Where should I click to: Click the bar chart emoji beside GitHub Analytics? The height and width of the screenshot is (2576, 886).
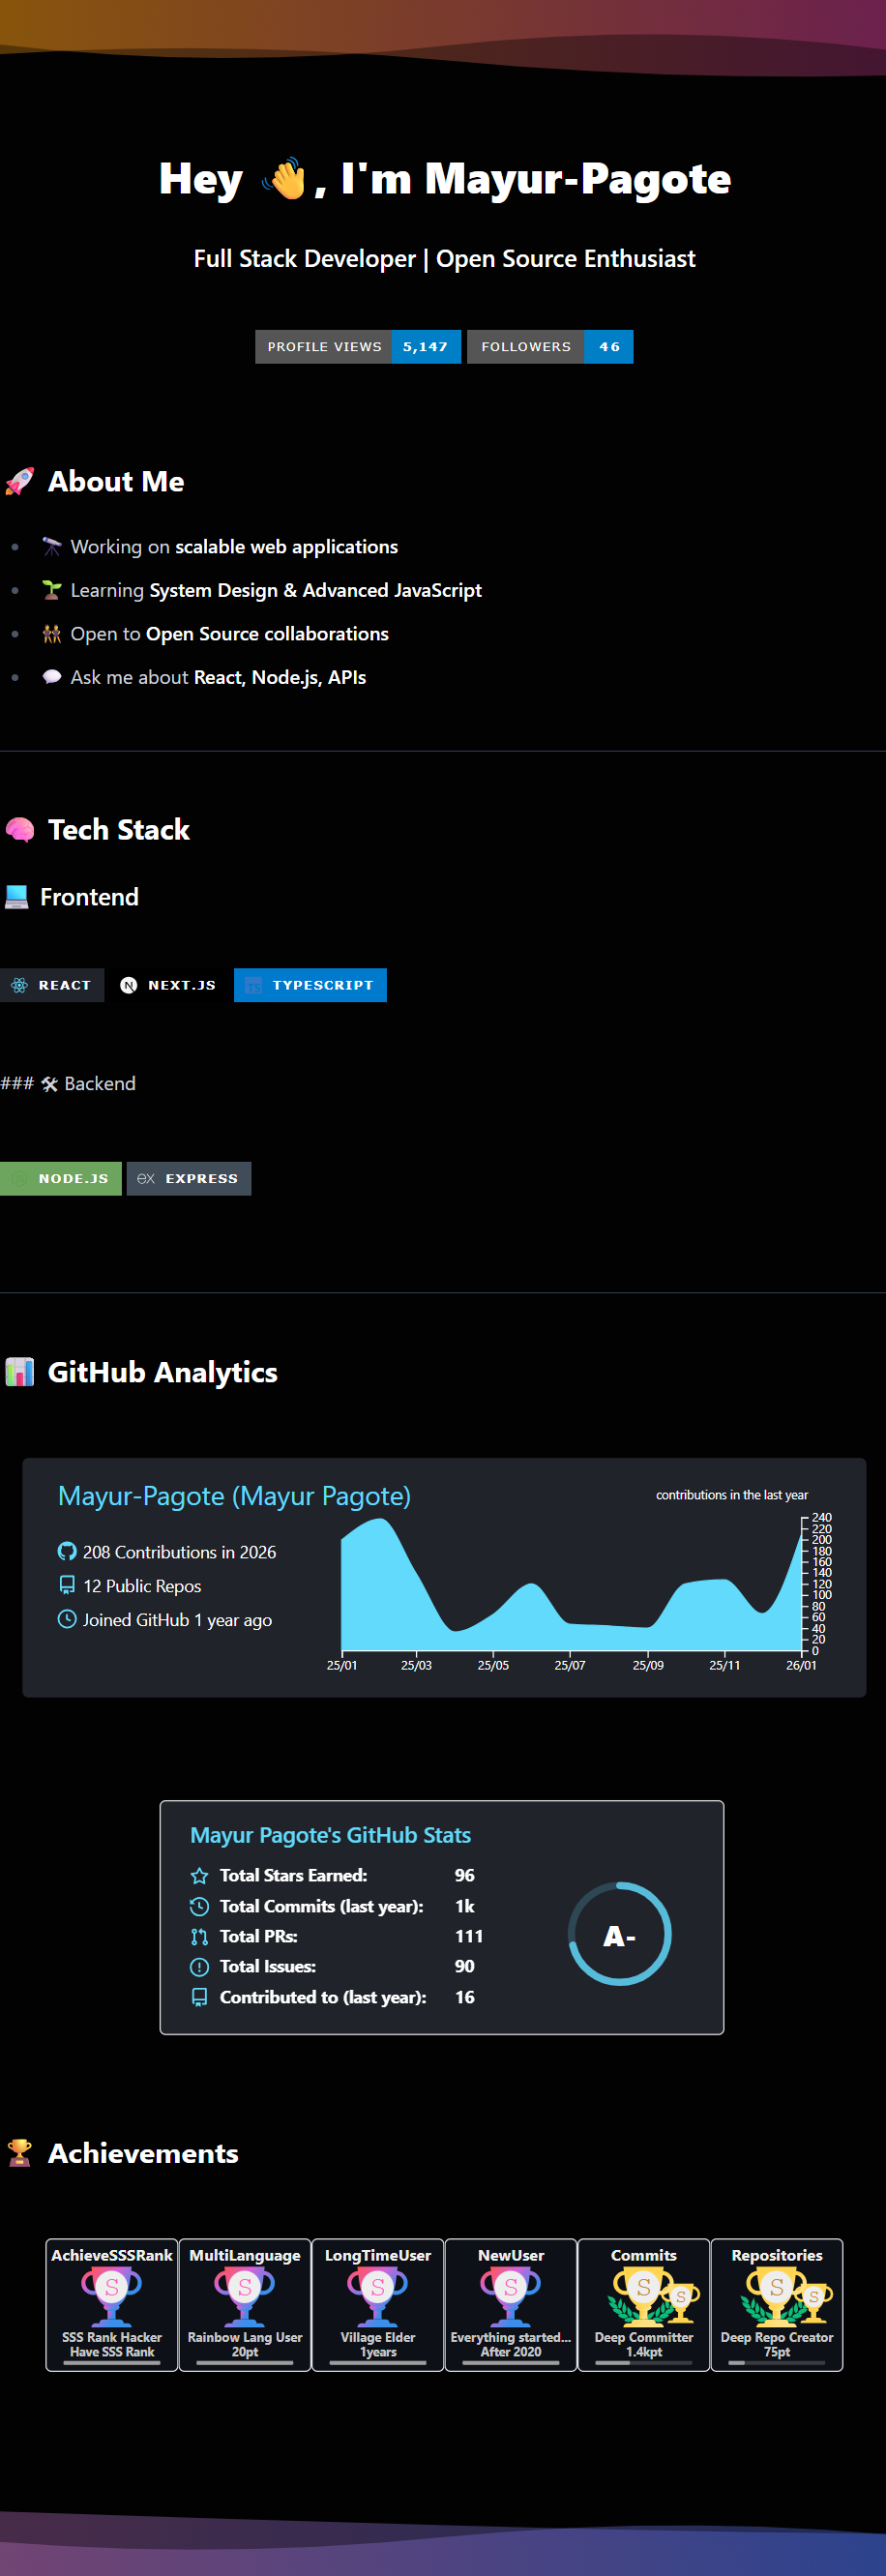pyautogui.click(x=19, y=1372)
